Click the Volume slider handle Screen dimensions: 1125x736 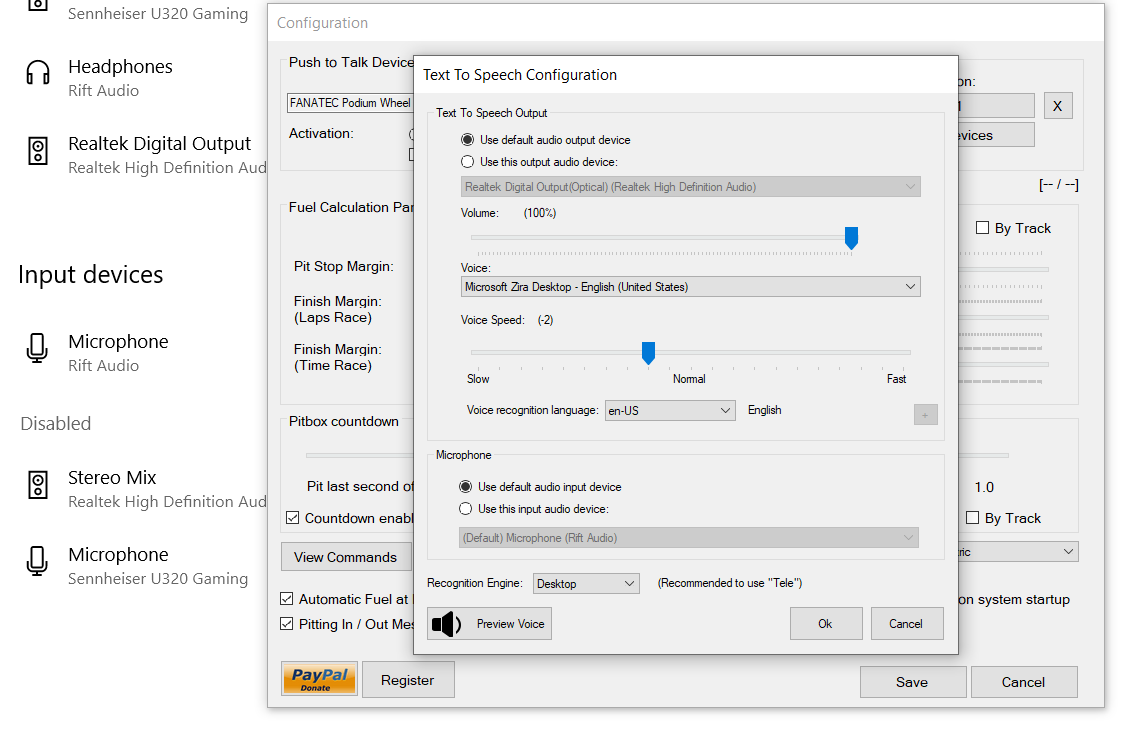click(x=851, y=237)
